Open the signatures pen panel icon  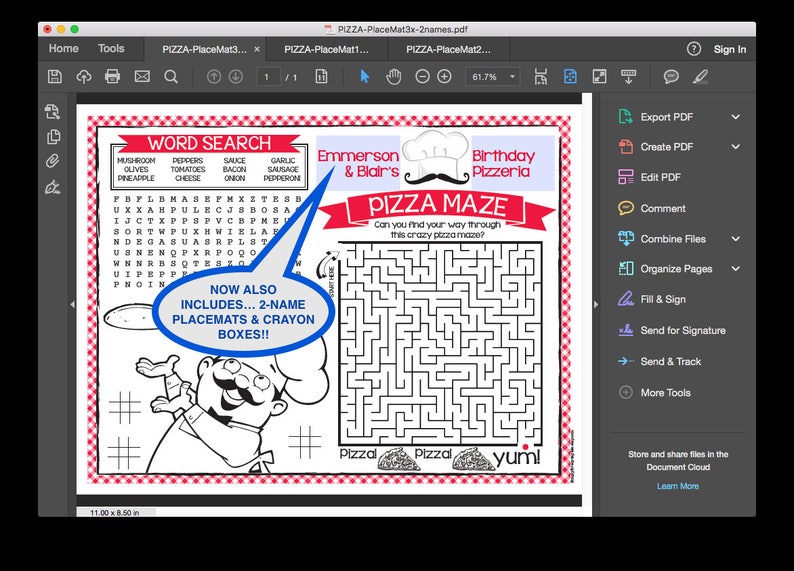(52, 187)
